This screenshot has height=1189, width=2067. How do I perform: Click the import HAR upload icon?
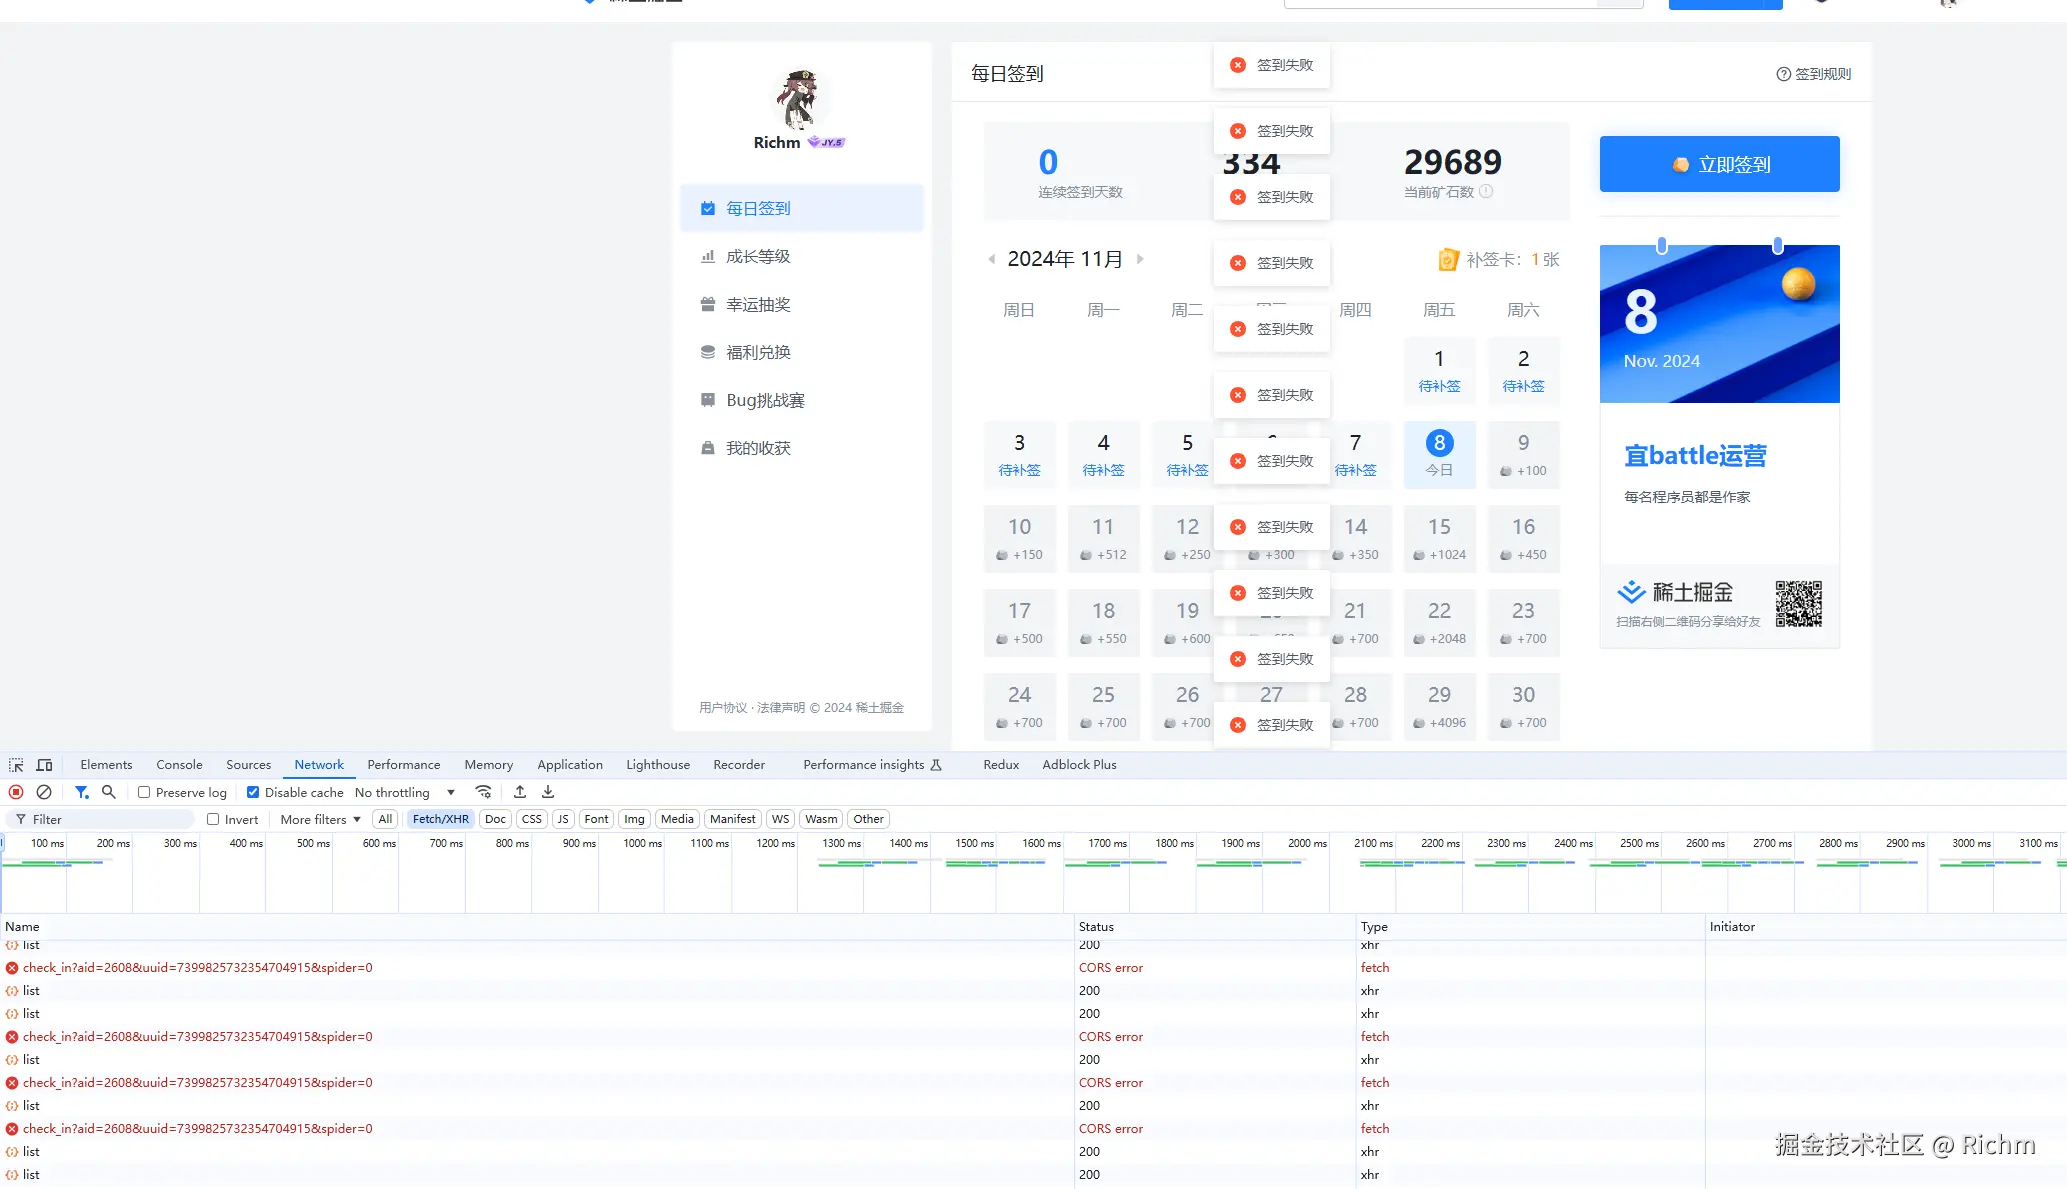pos(520,792)
